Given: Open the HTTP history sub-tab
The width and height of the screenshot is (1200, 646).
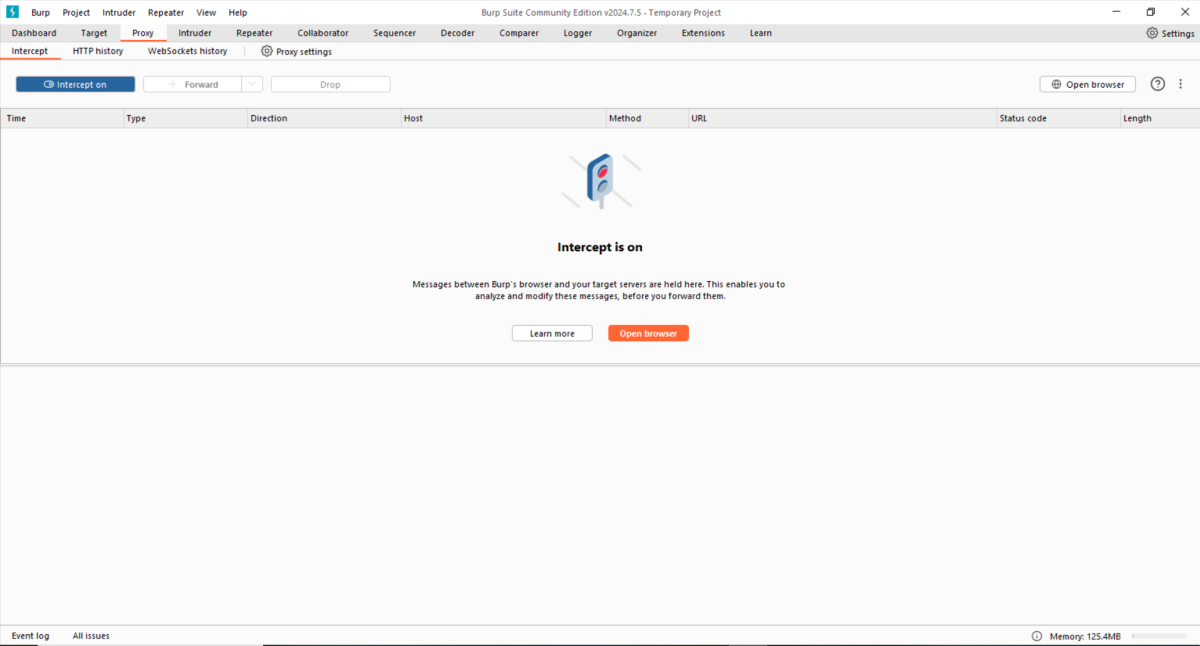Looking at the screenshot, I should point(98,51).
